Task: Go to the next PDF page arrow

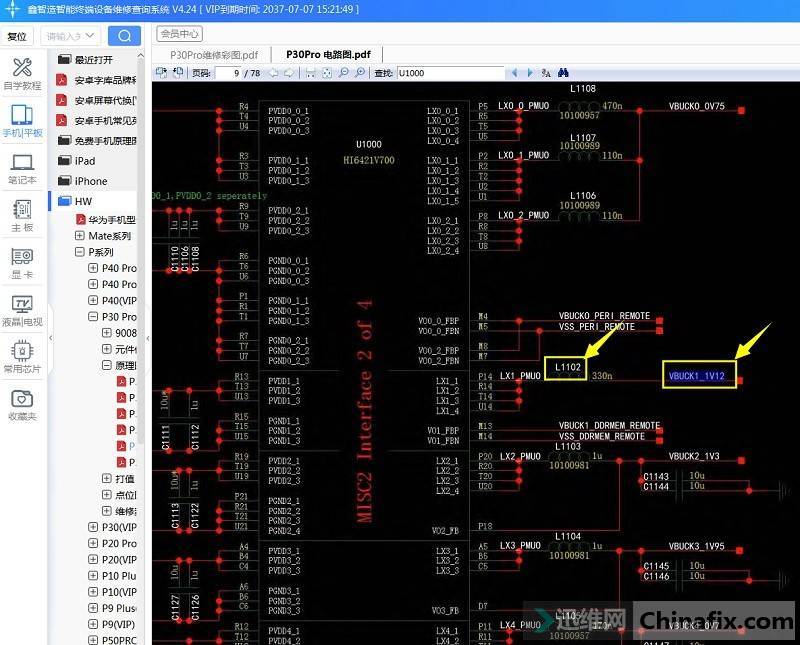Action: click(288, 73)
